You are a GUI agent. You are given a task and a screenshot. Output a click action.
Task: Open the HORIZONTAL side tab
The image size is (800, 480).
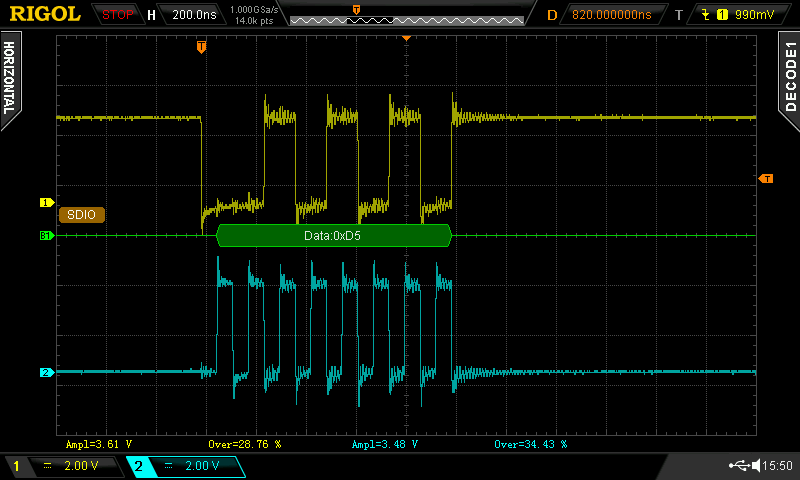click(x=10, y=75)
